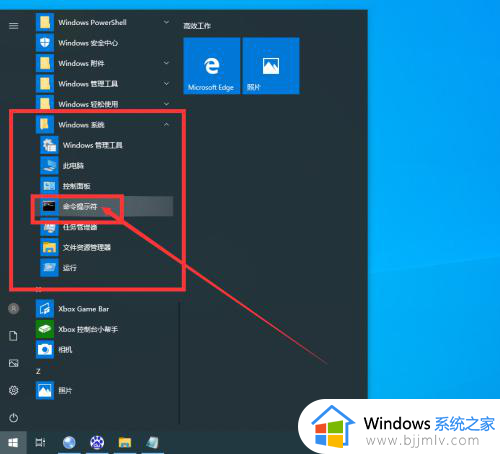Click the Windows PowerShell label

click(92, 23)
